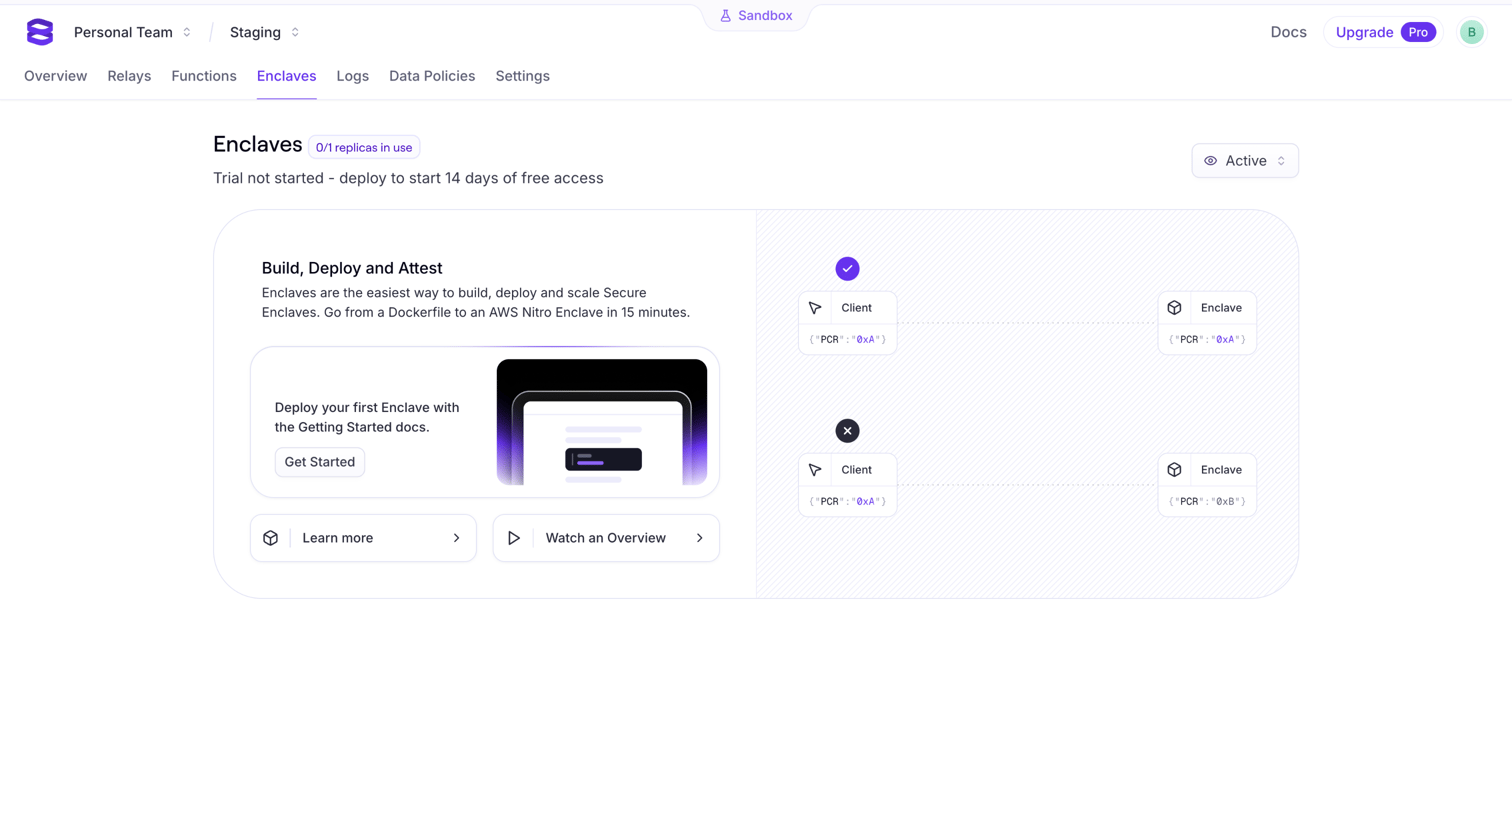Open the Active filter dropdown
This screenshot has width=1512, height=814.
pyautogui.click(x=1245, y=161)
